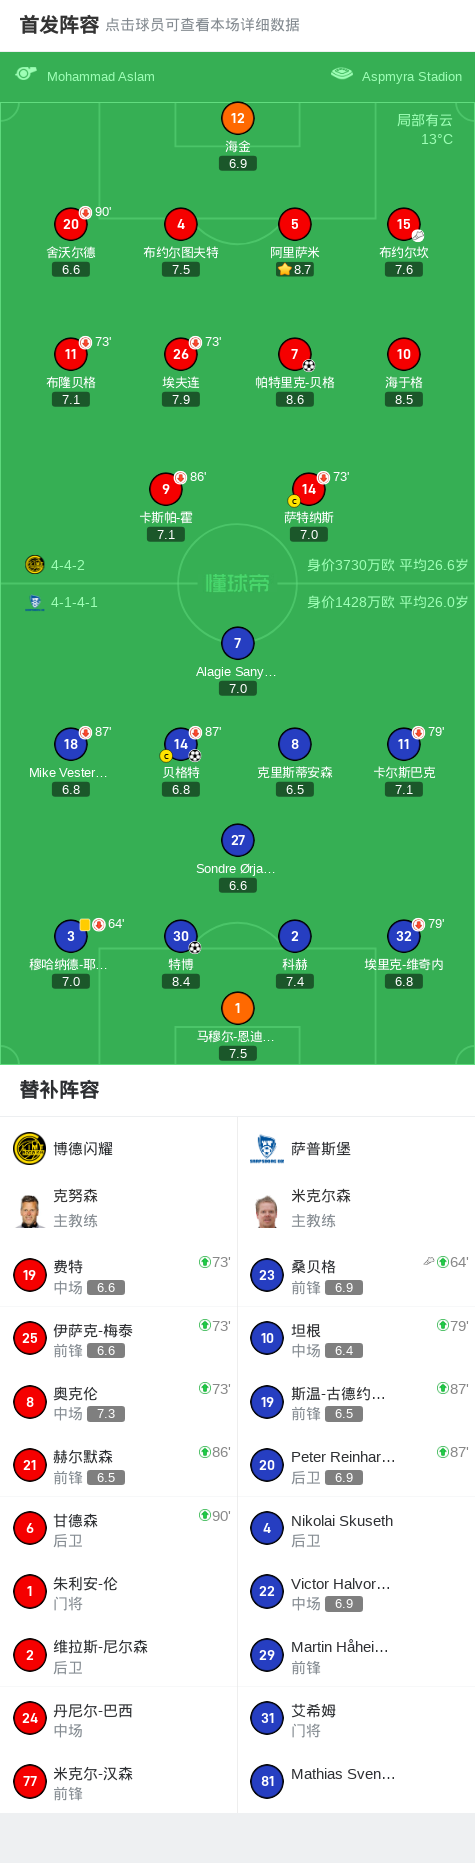The height and width of the screenshot is (1863, 475).
Task: Open player 27 Sondre Ørjasæter jersey icon
Action: [238, 840]
